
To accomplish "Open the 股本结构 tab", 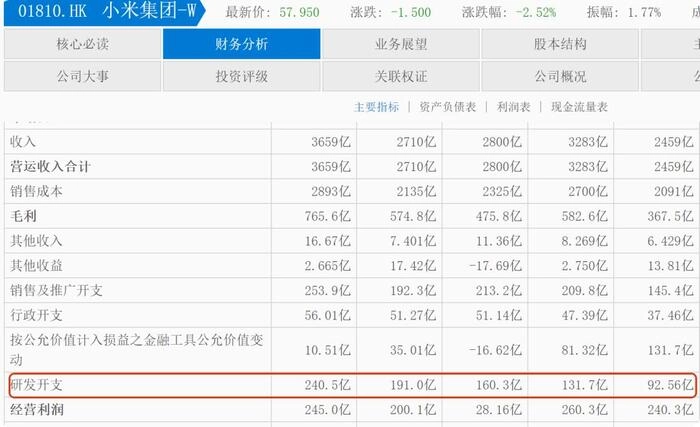I will [560, 44].
